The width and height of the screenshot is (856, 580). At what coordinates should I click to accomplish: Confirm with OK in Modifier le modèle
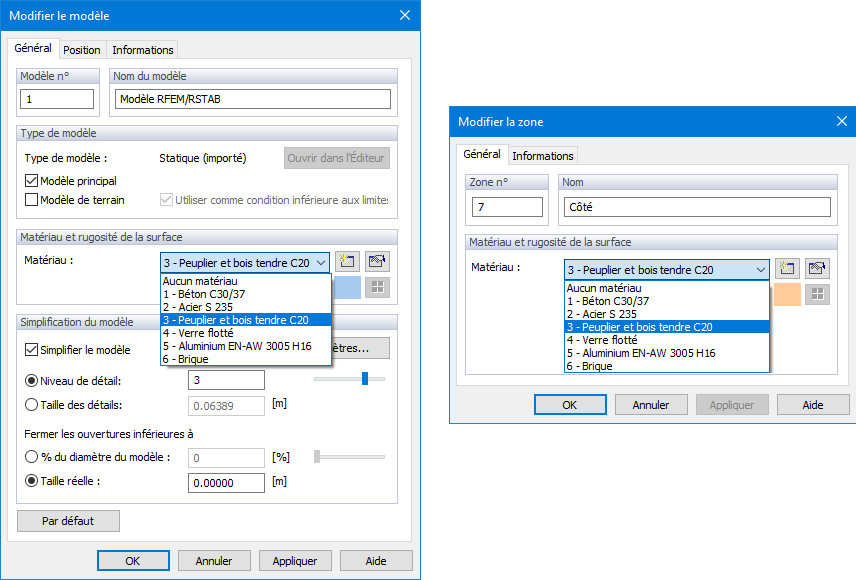pos(133,561)
